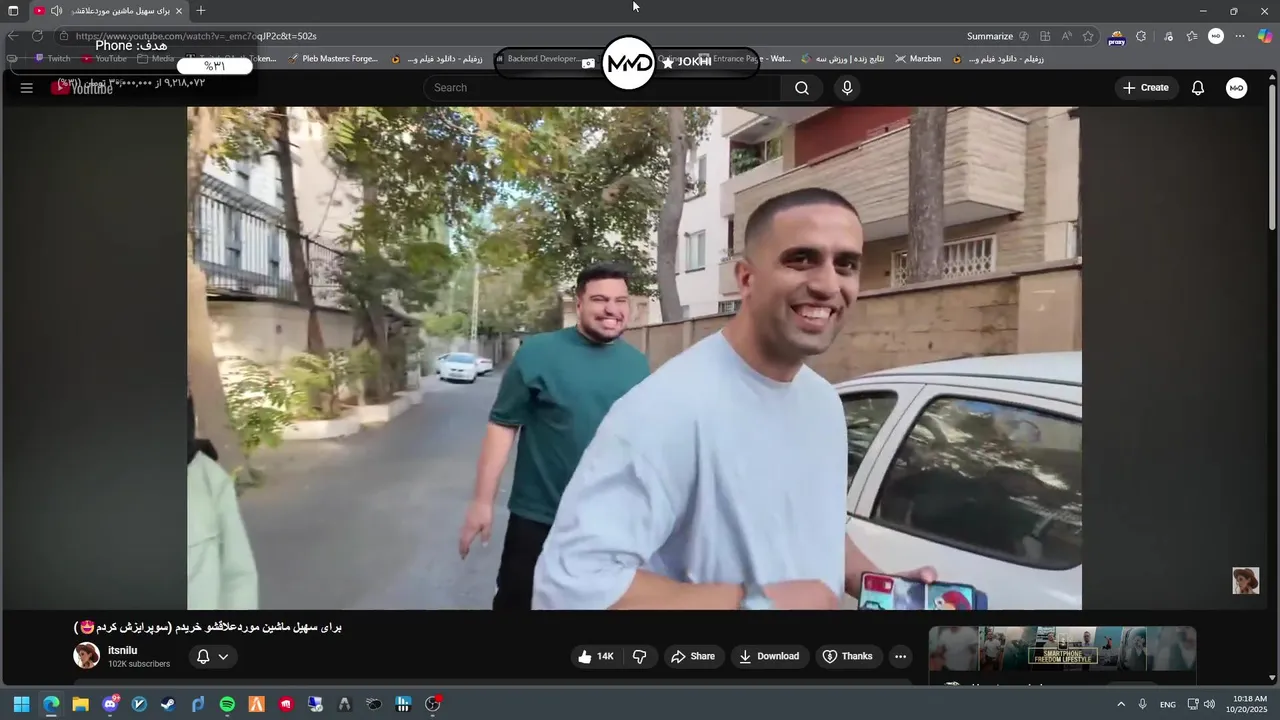
Task: Like the video showing 14K likes
Action: click(595, 656)
